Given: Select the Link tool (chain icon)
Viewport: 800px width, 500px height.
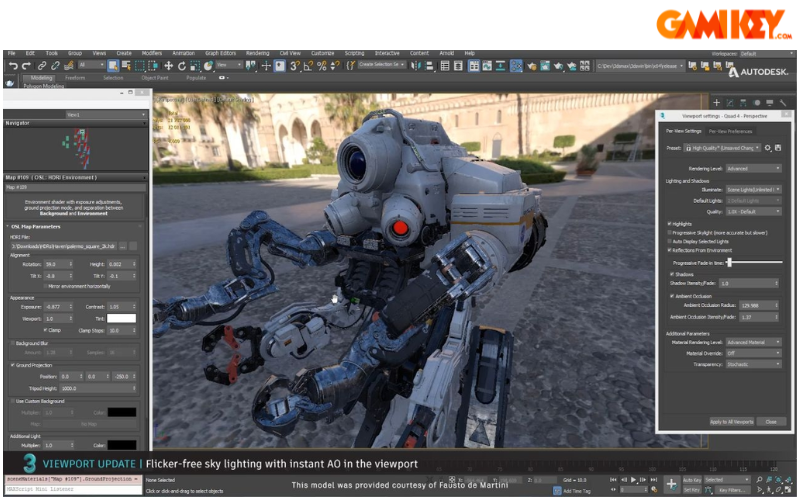Looking at the screenshot, I should point(42,66).
